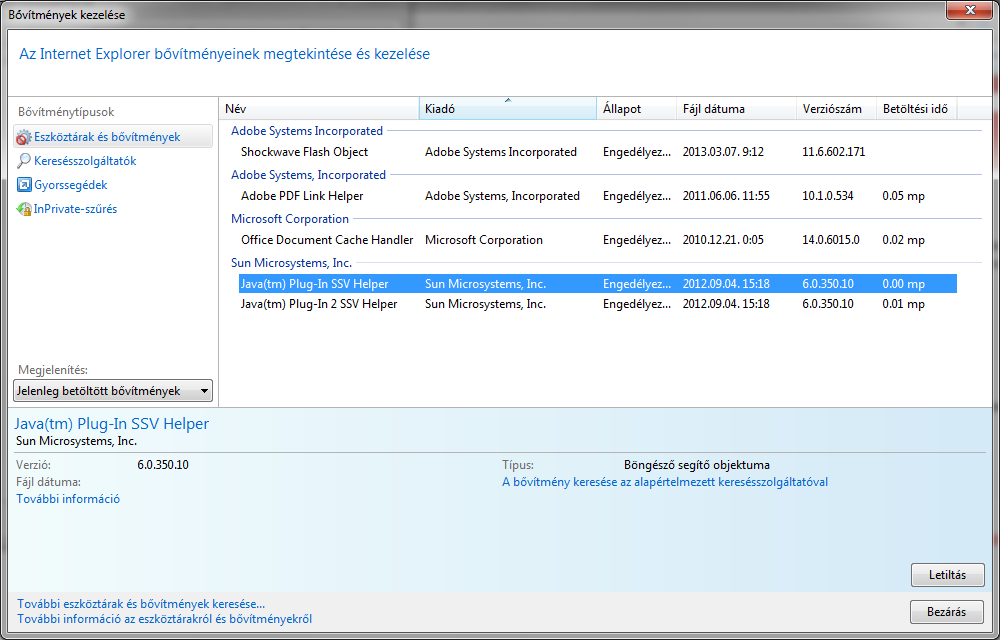Click the Letiltás button
1000x640 pixels.
point(948,574)
